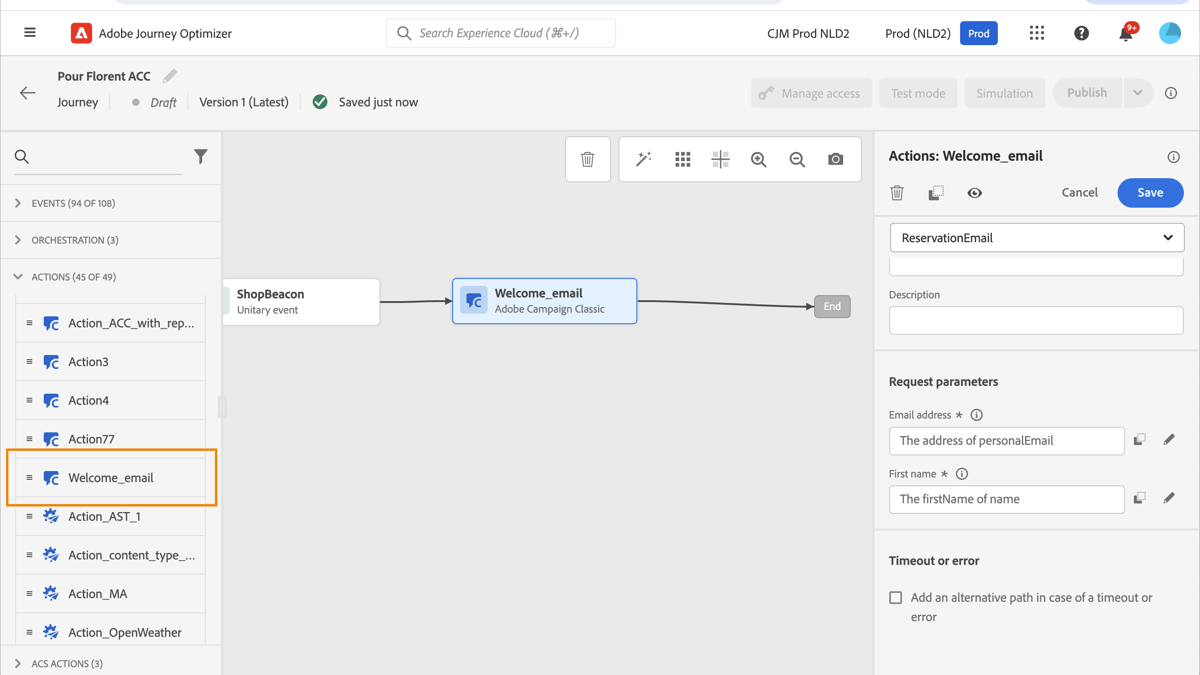
Task: Select the auto-arrange magic wand tool
Action: tap(643, 159)
